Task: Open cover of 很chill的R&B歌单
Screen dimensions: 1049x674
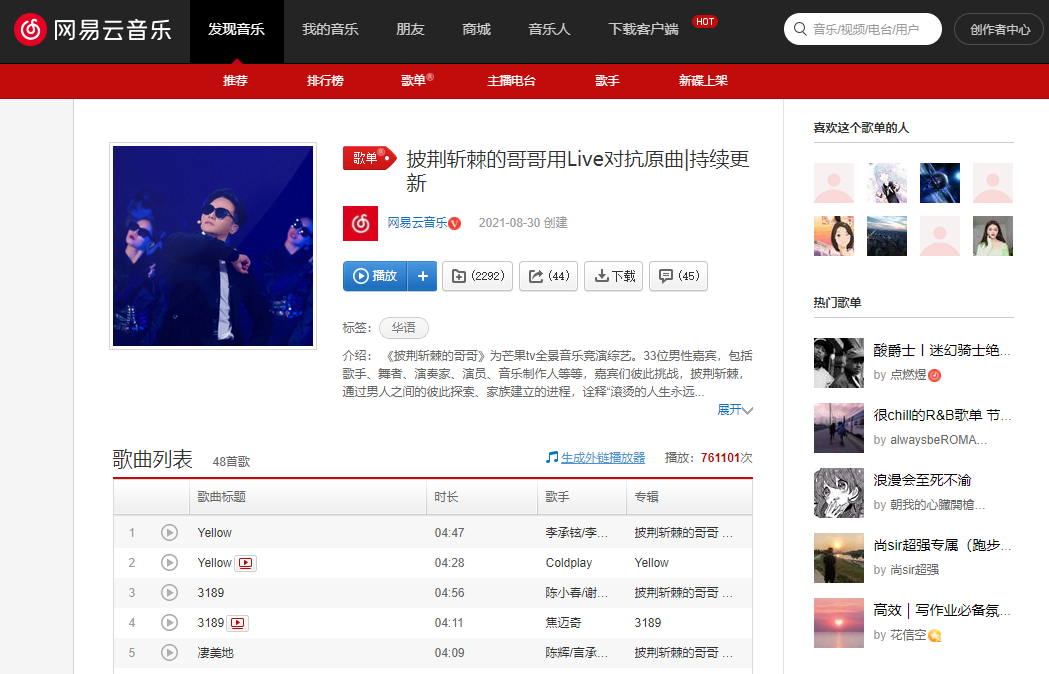Action: 839,428
